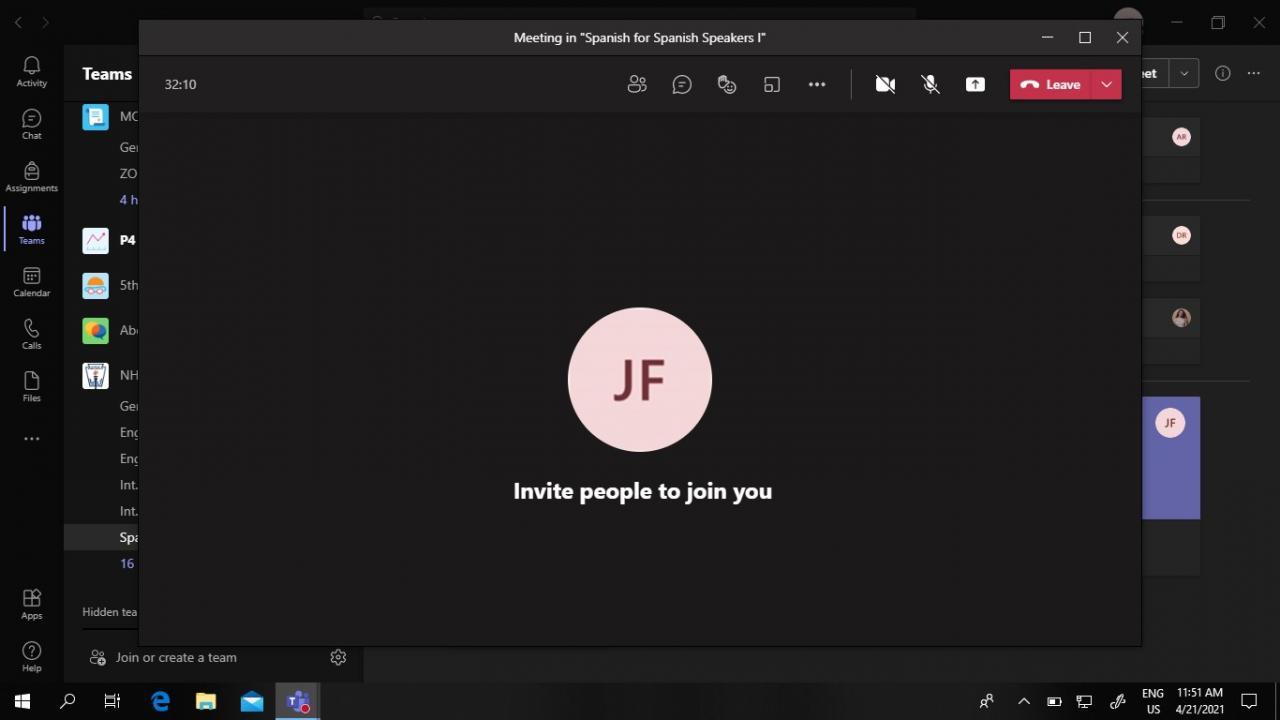This screenshot has height=720, width=1280.
Task: Select the Abc team colorful icon
Action: [95, 330]
